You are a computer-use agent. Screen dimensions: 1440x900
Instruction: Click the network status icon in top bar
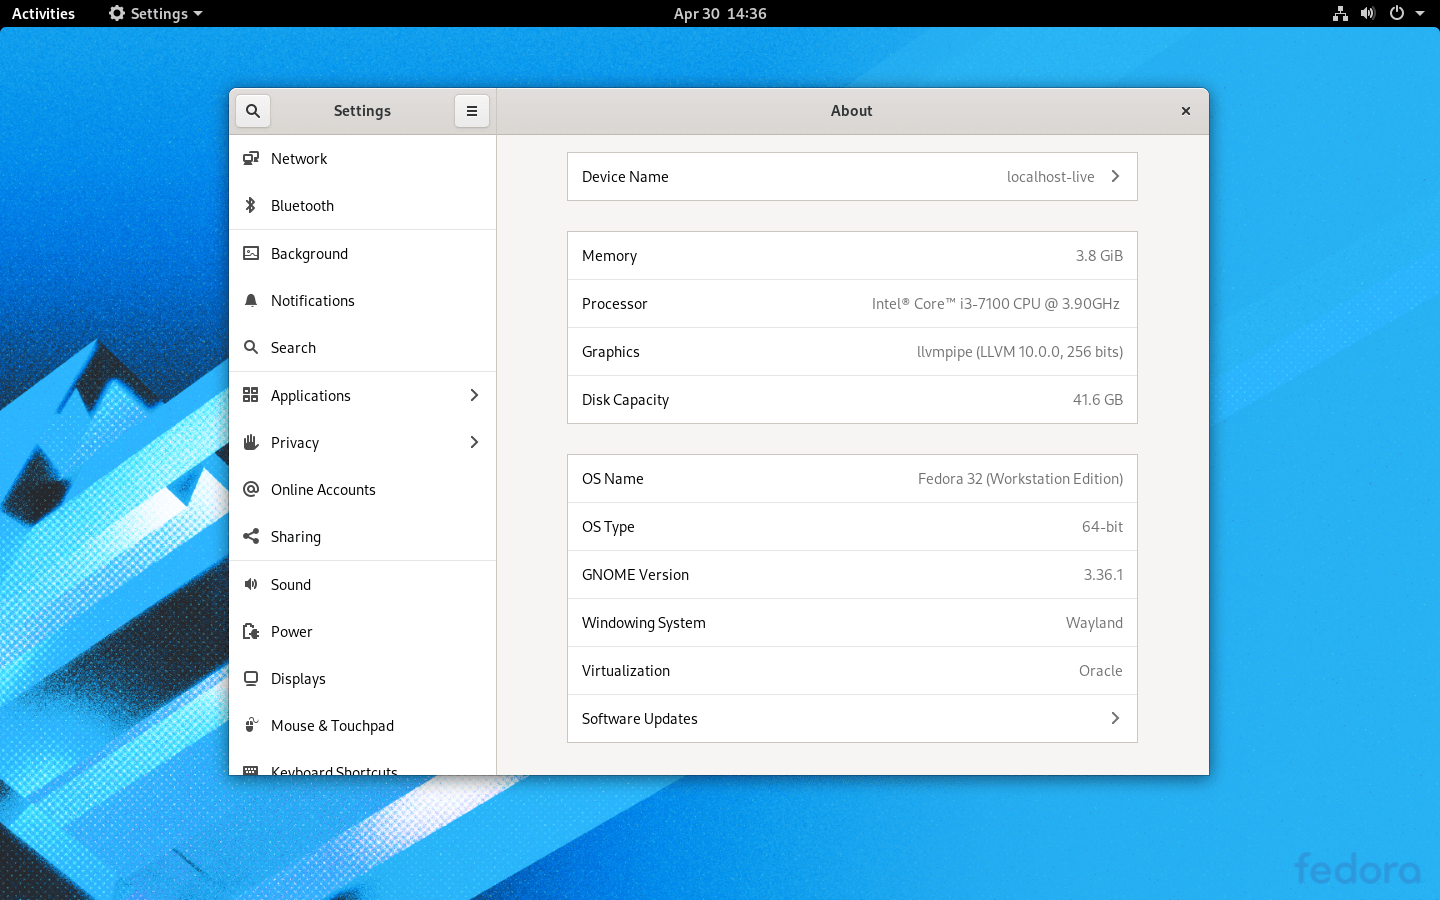(1340, 13)
